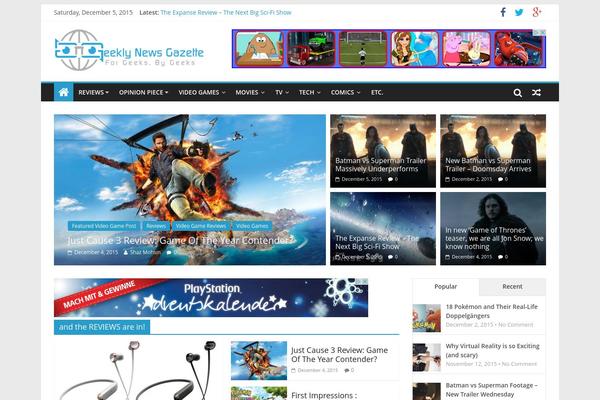The width and height of the screenshot is (600, 400).
Task: Switch to the Recent tab
Action: (x=512, y=287)
